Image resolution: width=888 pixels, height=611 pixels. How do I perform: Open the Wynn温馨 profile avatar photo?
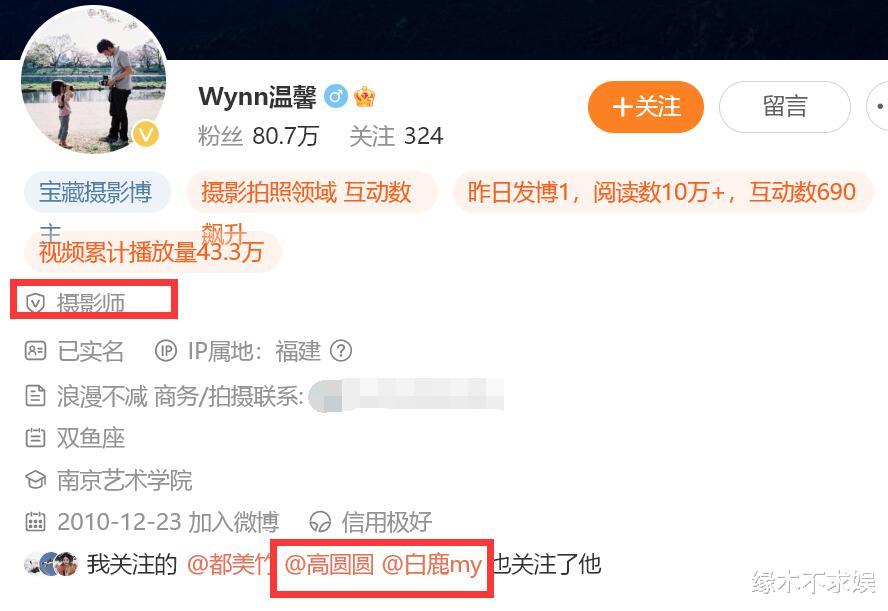pyautogui.click(x=94, y=80)
